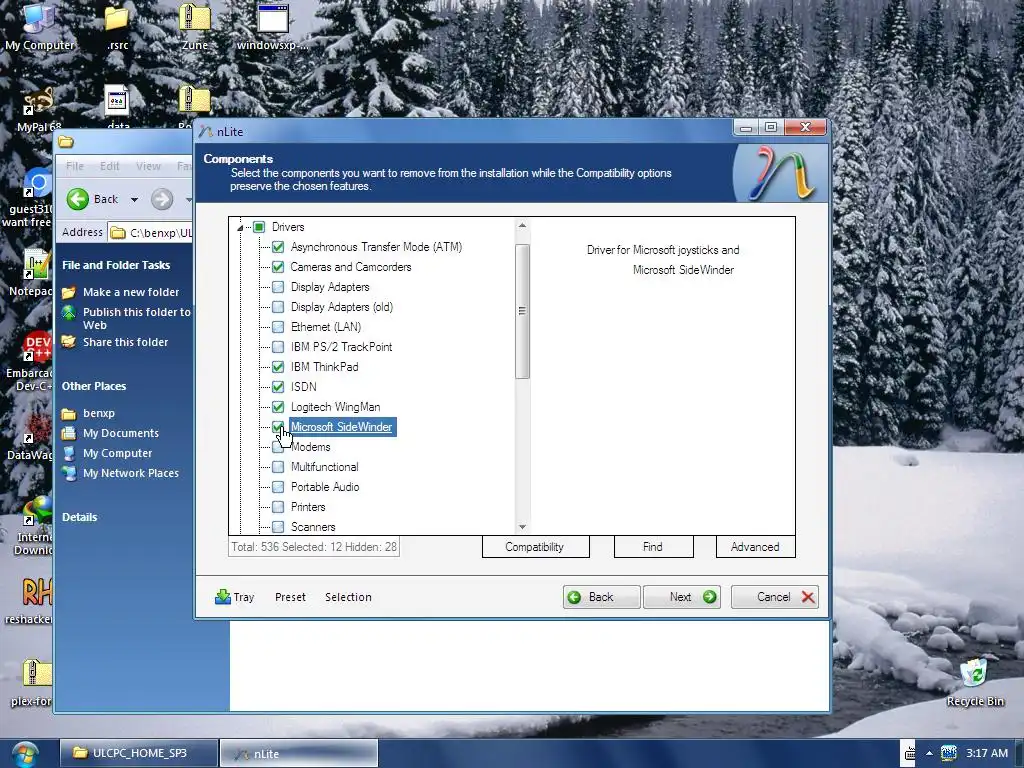
Task: Switch to ULCPC_HOME_SP3 taskbar button
Action: pos(139,753)
